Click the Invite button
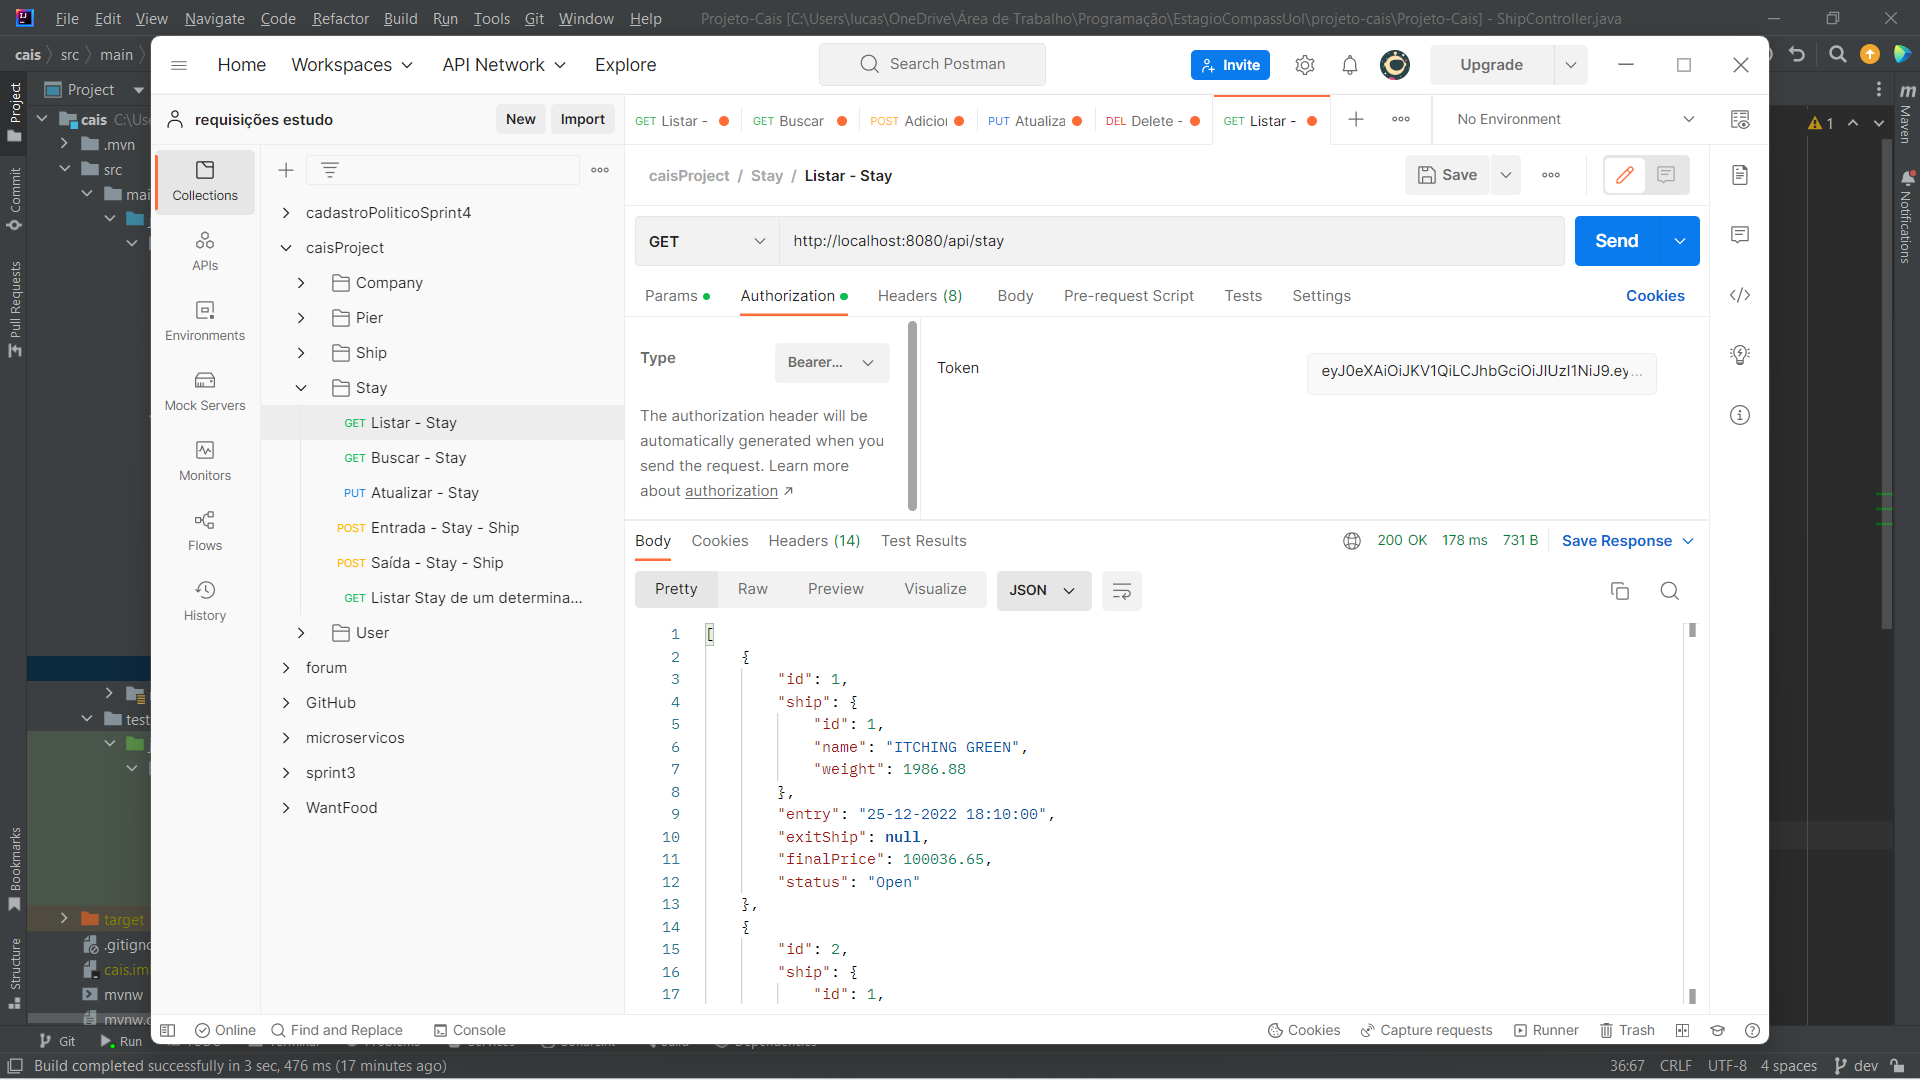1920x1080 pixels. point(1230,65)
